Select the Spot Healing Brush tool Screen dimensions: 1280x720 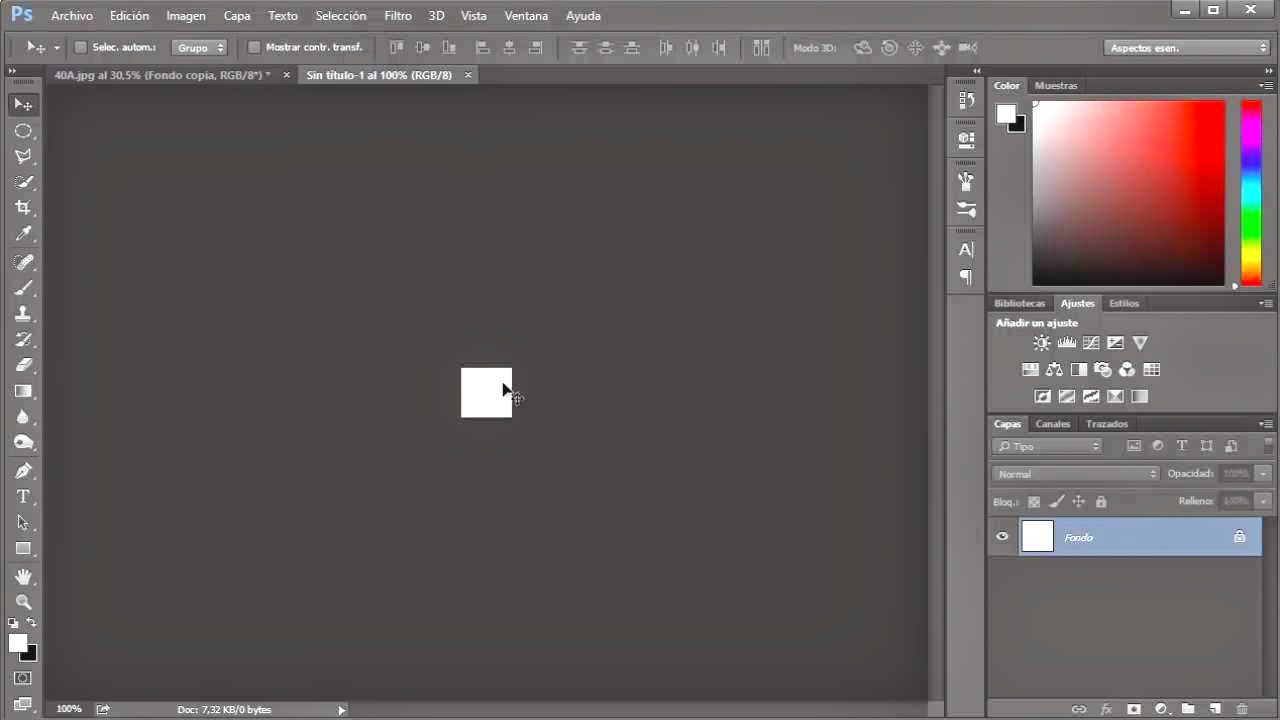click(x=23, y=262)
